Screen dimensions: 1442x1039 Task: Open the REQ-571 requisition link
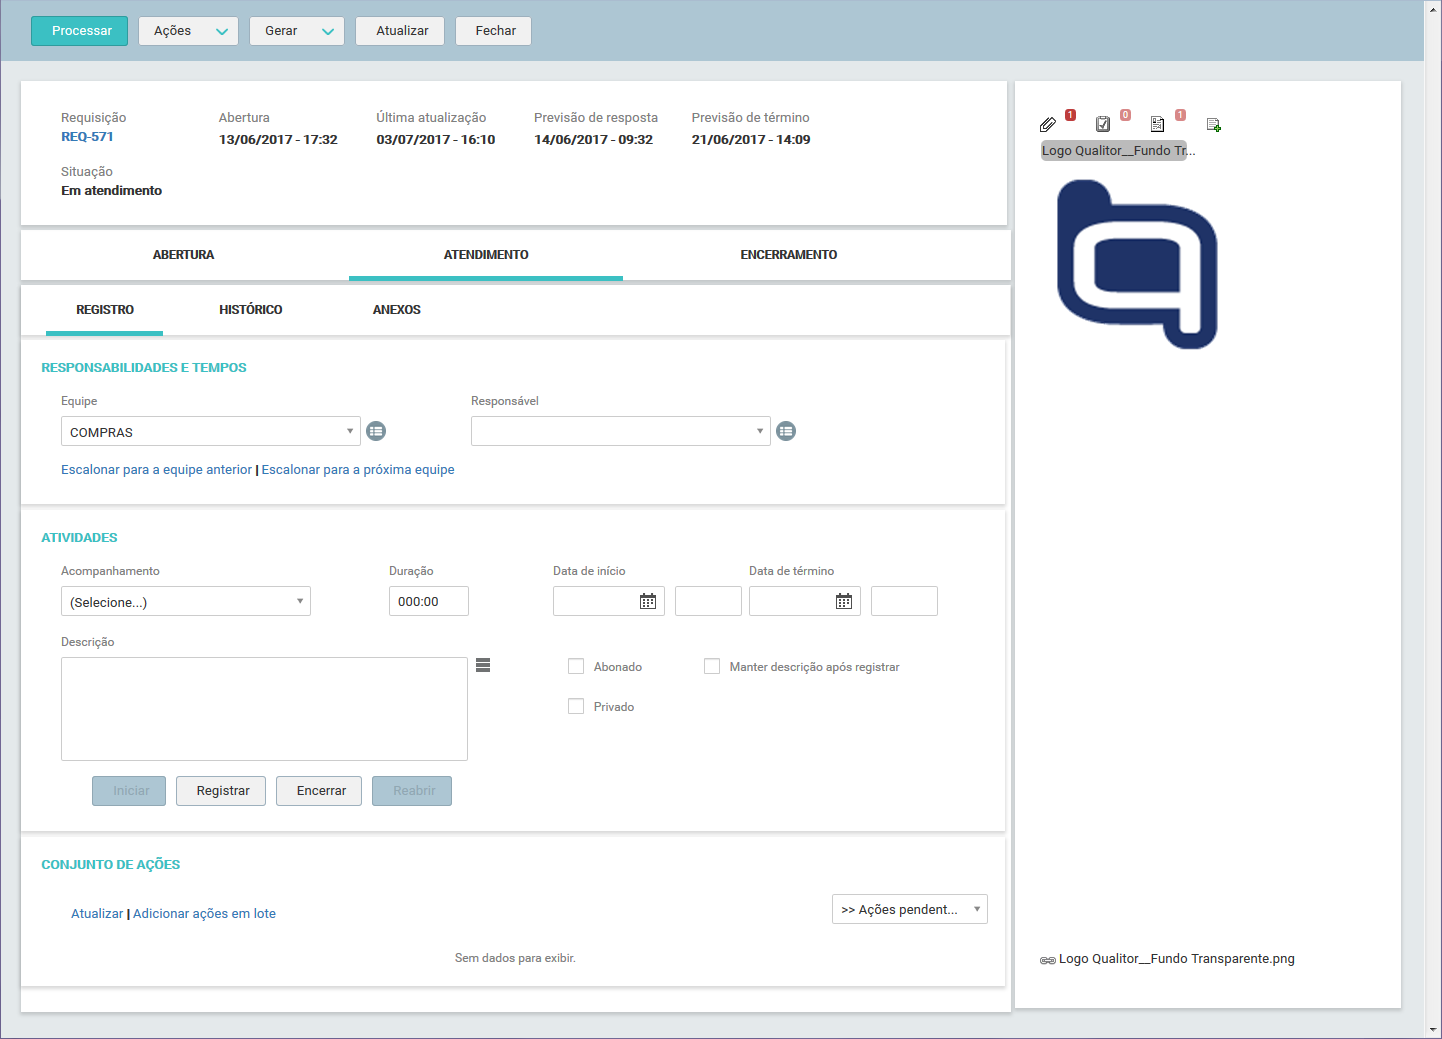coord(87,137)
